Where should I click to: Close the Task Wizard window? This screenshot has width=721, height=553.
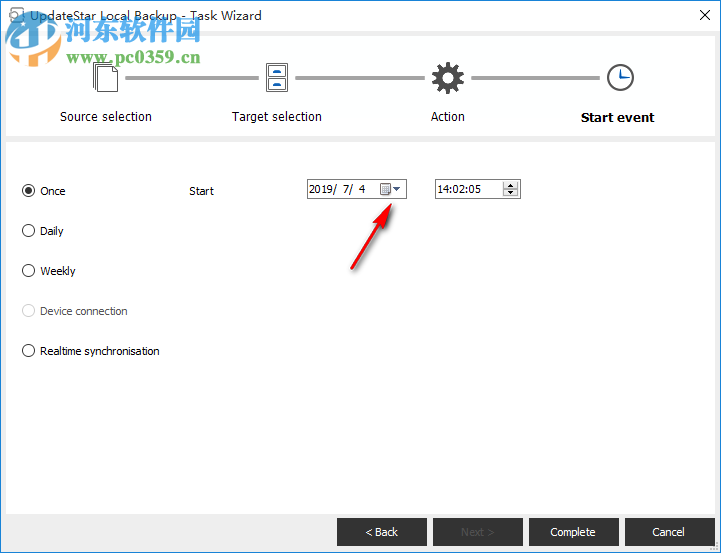pyautogui.click(x=704, y=15)
